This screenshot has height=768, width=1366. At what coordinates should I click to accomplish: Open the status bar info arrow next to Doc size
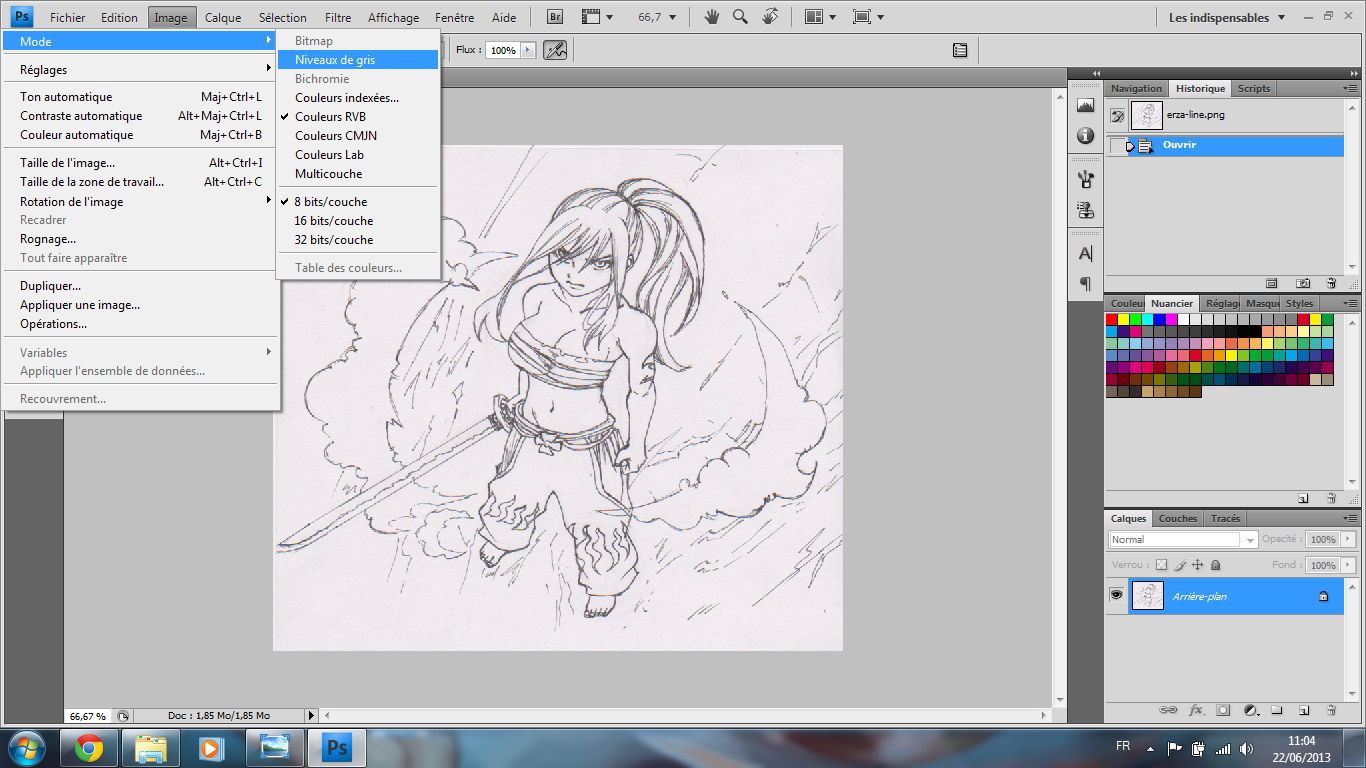pos(311,716)
